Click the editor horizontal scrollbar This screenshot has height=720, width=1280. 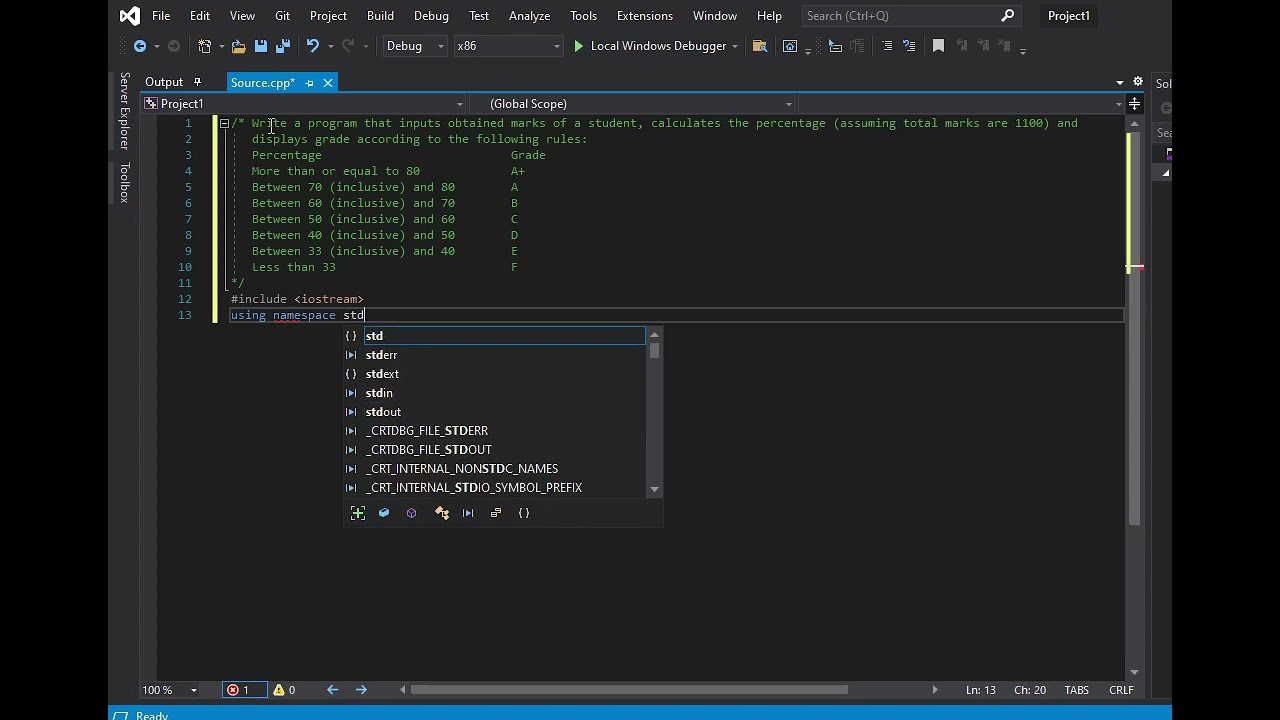[x=629, y=689]
